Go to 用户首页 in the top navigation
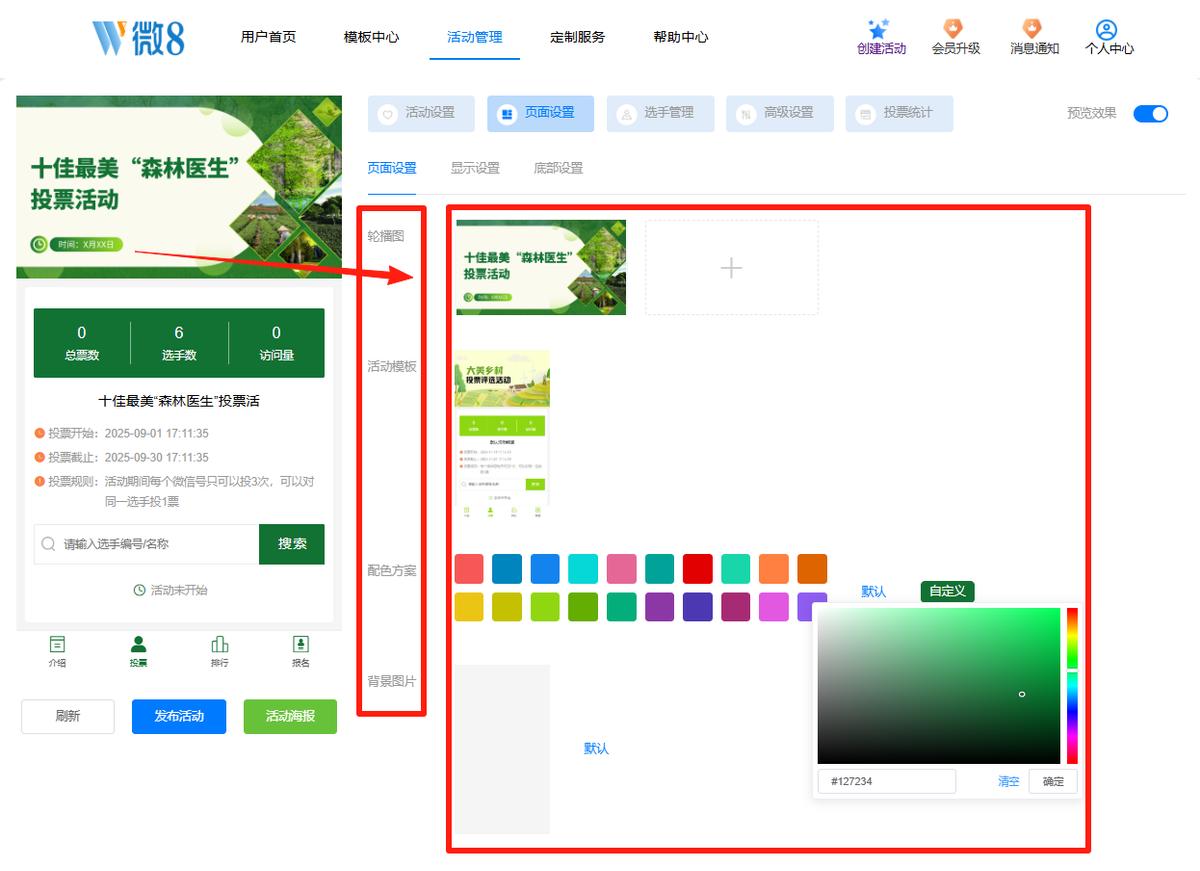The width and height of the screenshot is (1200, 871). tap(268, 37)
